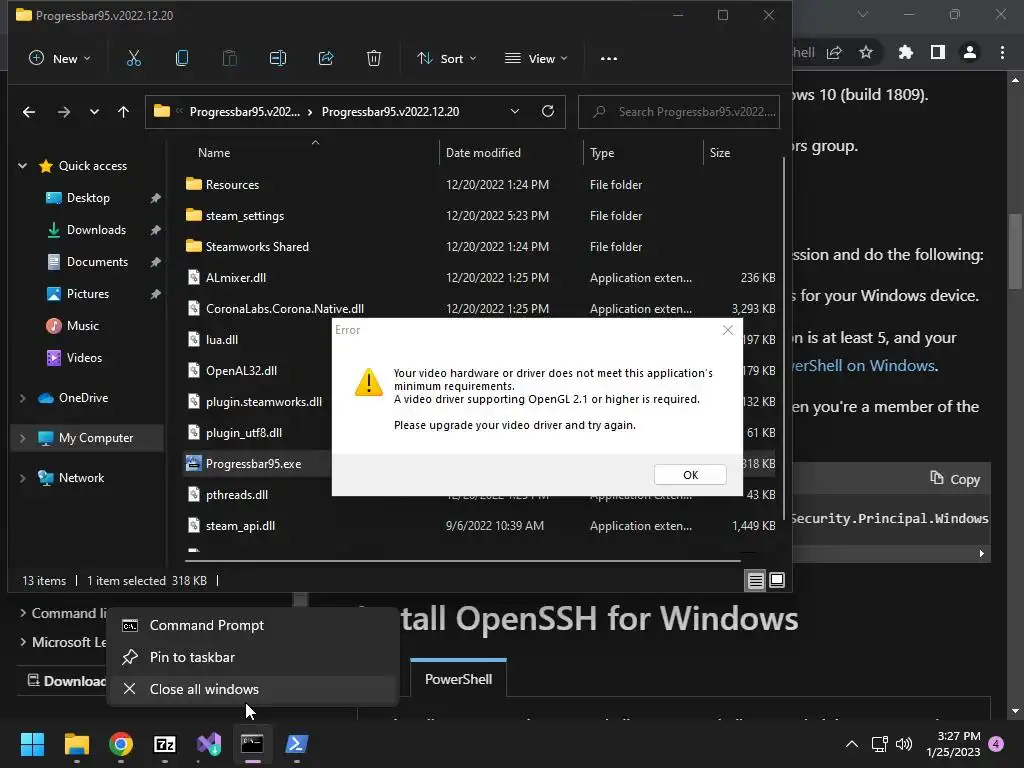Bookmark page with Chrome star icon
The height and width of the screenshot is (768, 1024).
coord(866,52)
